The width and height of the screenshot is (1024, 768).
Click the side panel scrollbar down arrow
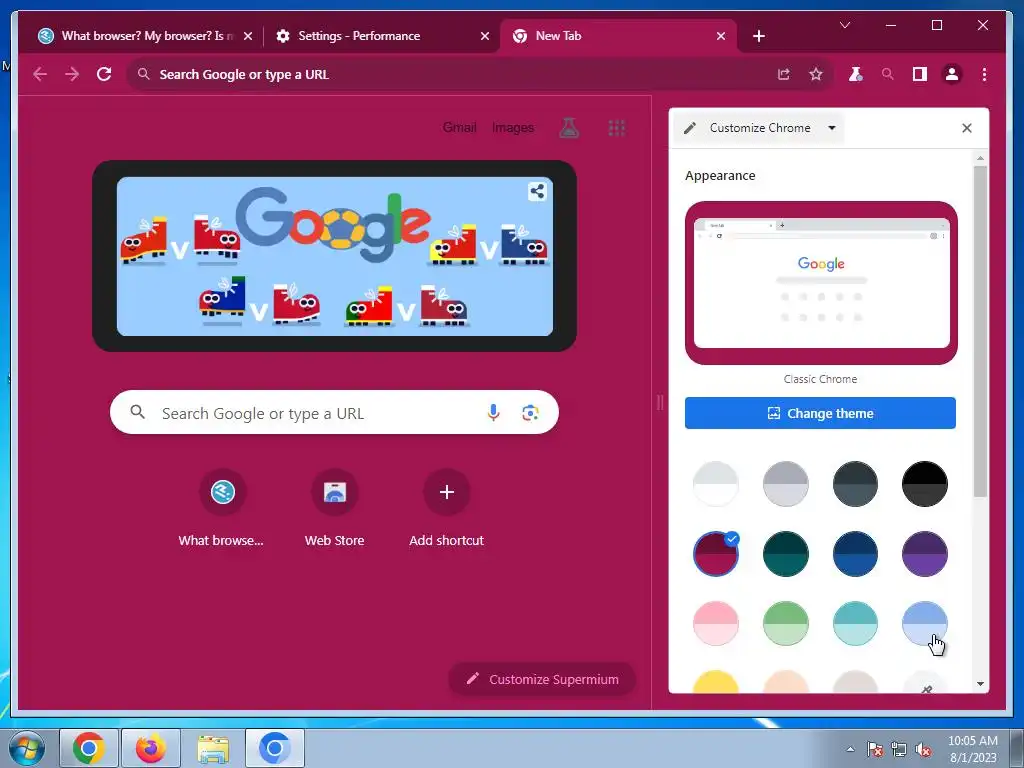pos(980,684)
